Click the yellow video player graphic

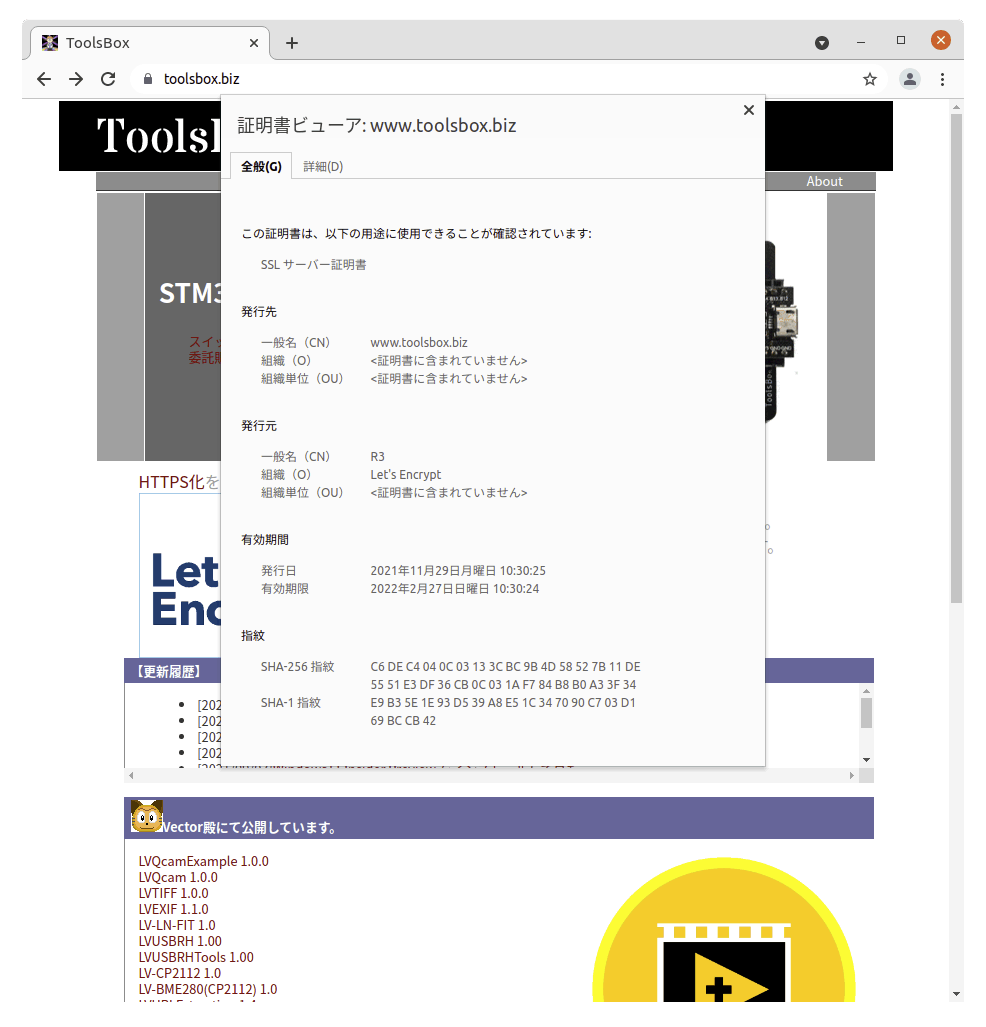pos(723,930)
